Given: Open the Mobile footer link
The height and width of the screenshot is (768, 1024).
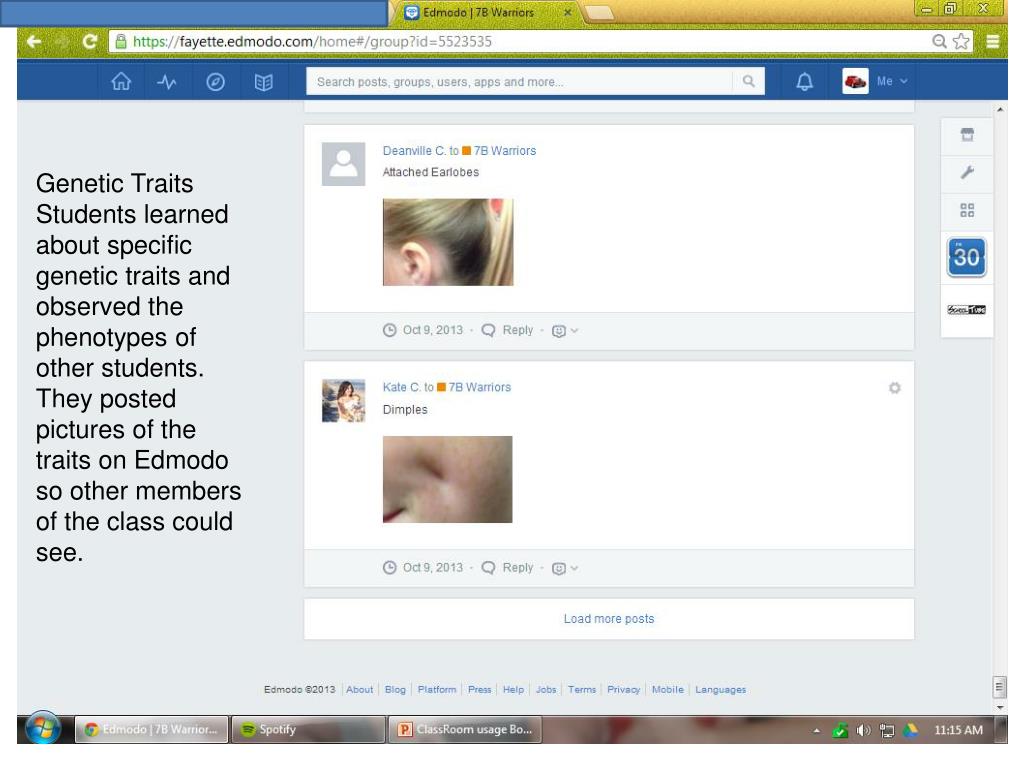Looking at the screenshot, I should coord(667,690).
